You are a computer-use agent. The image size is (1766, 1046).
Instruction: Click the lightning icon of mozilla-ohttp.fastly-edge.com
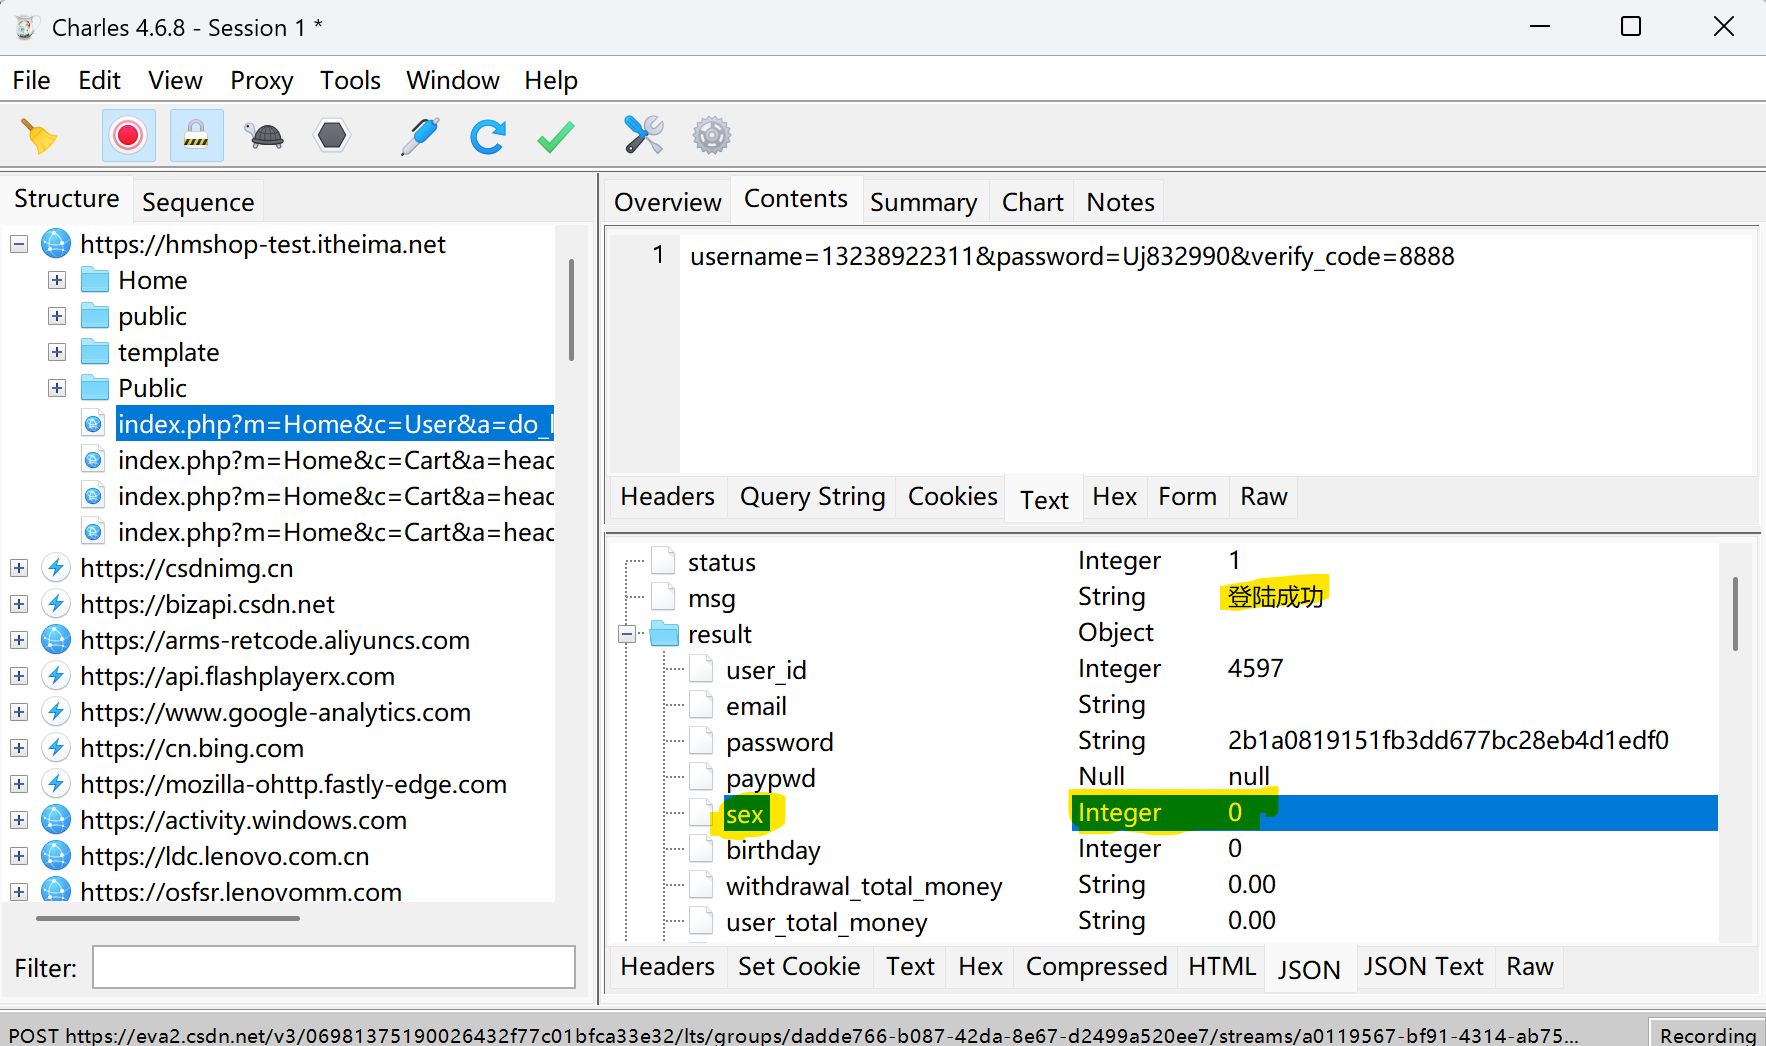click(56, 784)
